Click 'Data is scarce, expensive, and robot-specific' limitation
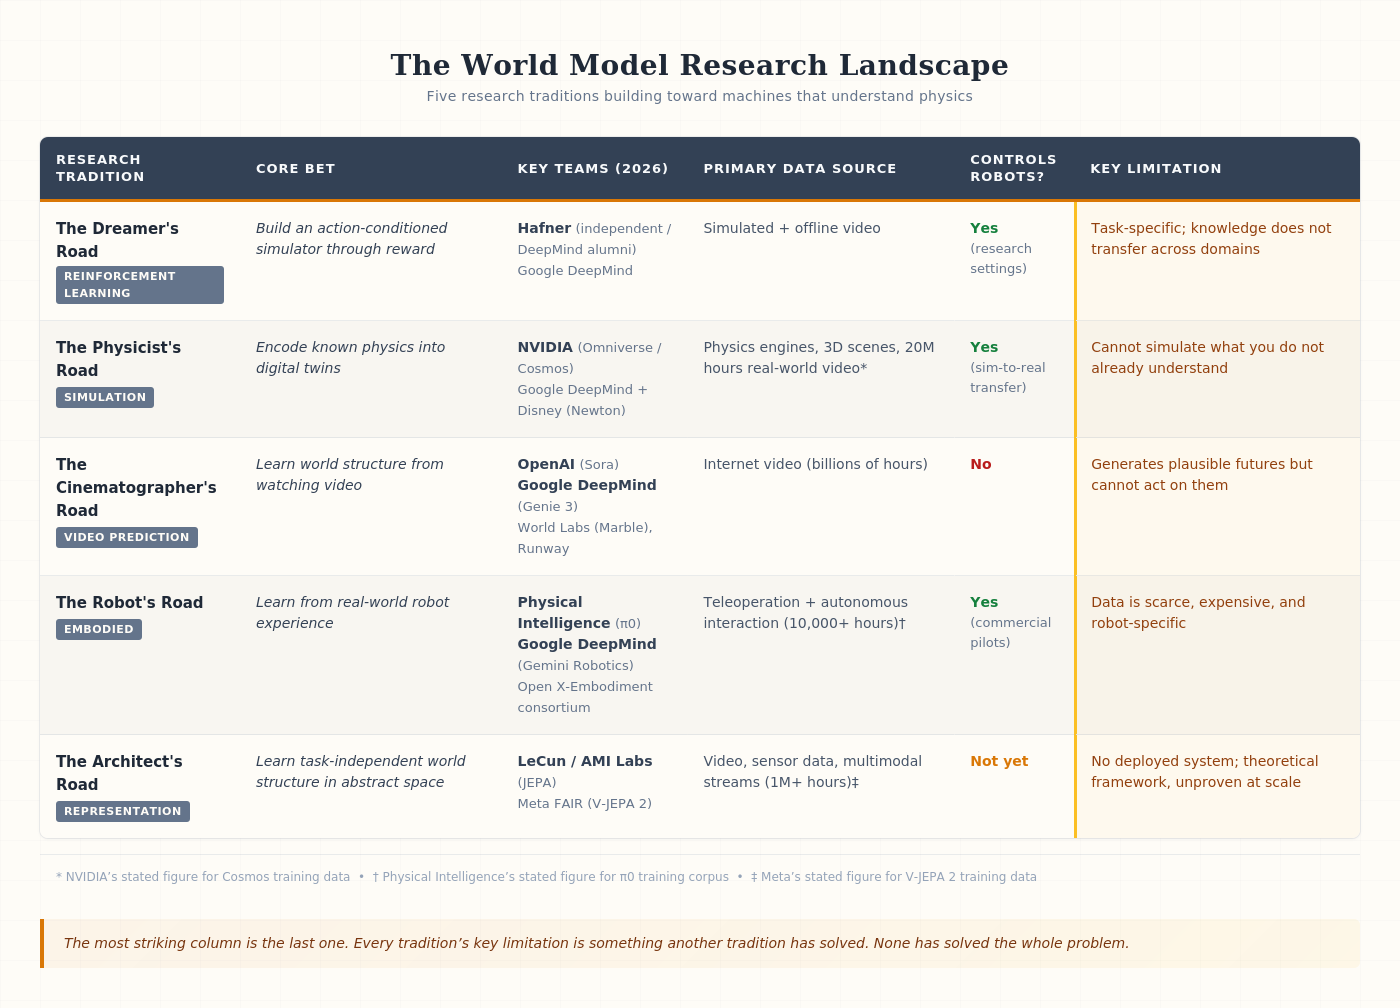Viewport: 1400px width, 1008px height. 1198,613
